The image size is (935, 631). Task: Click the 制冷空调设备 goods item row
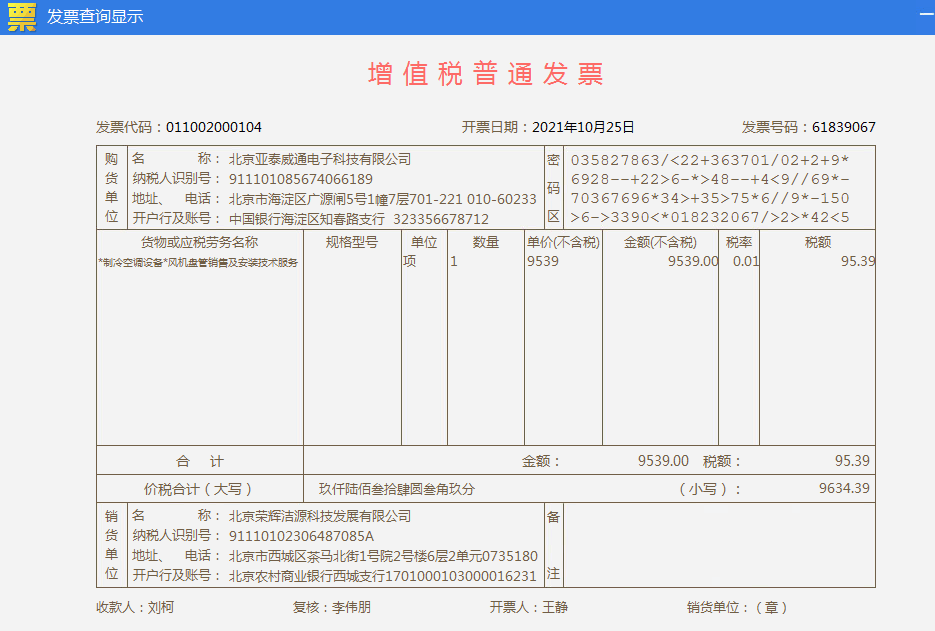[x=198, y=262]
